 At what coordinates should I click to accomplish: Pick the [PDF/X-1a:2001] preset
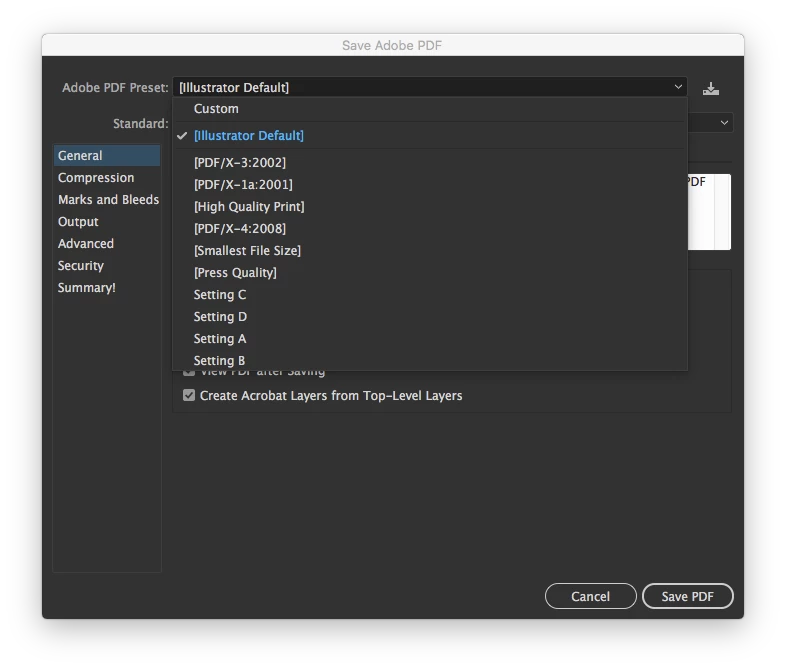430,185
